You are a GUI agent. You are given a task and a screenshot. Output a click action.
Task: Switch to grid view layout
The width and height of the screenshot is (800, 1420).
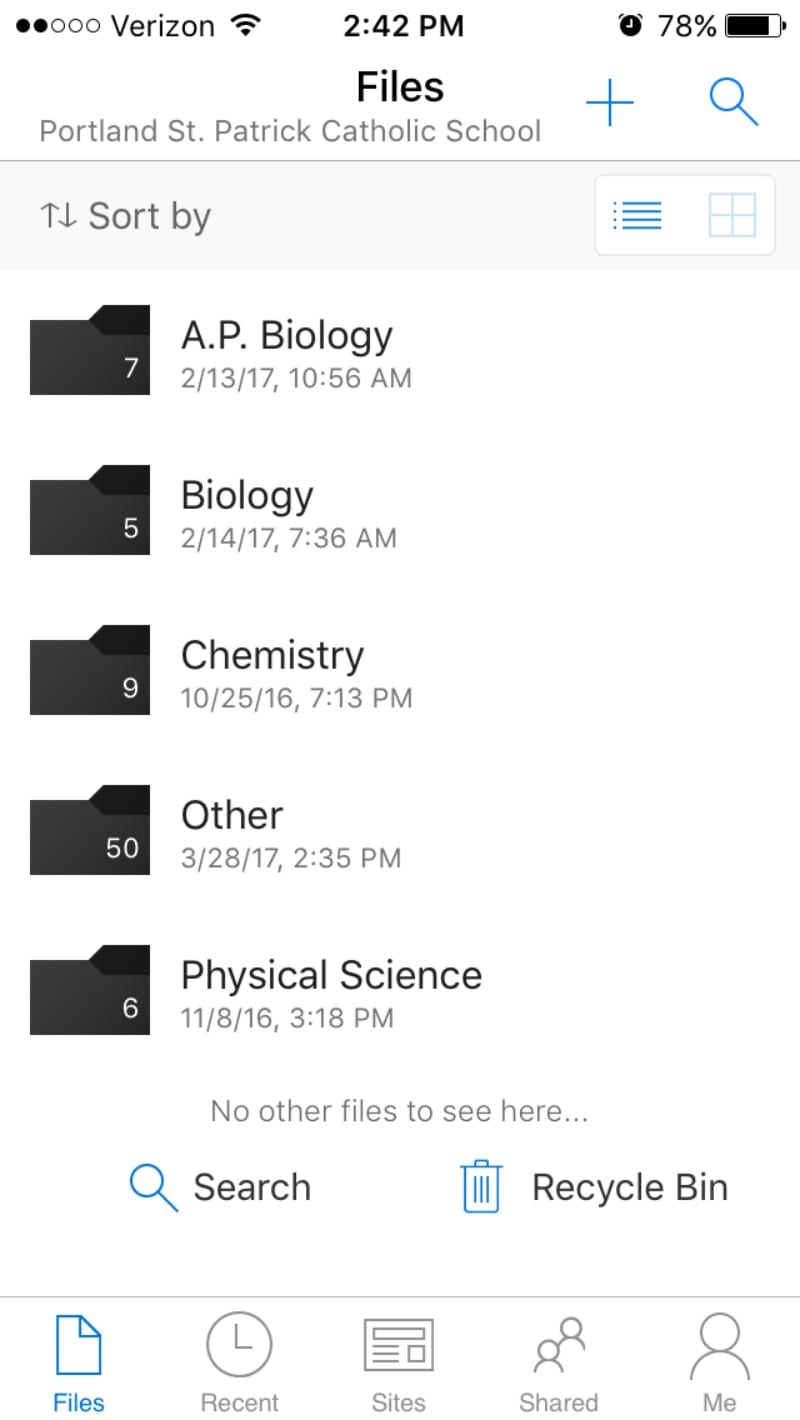pyautogui.click(x=732, y=215)
